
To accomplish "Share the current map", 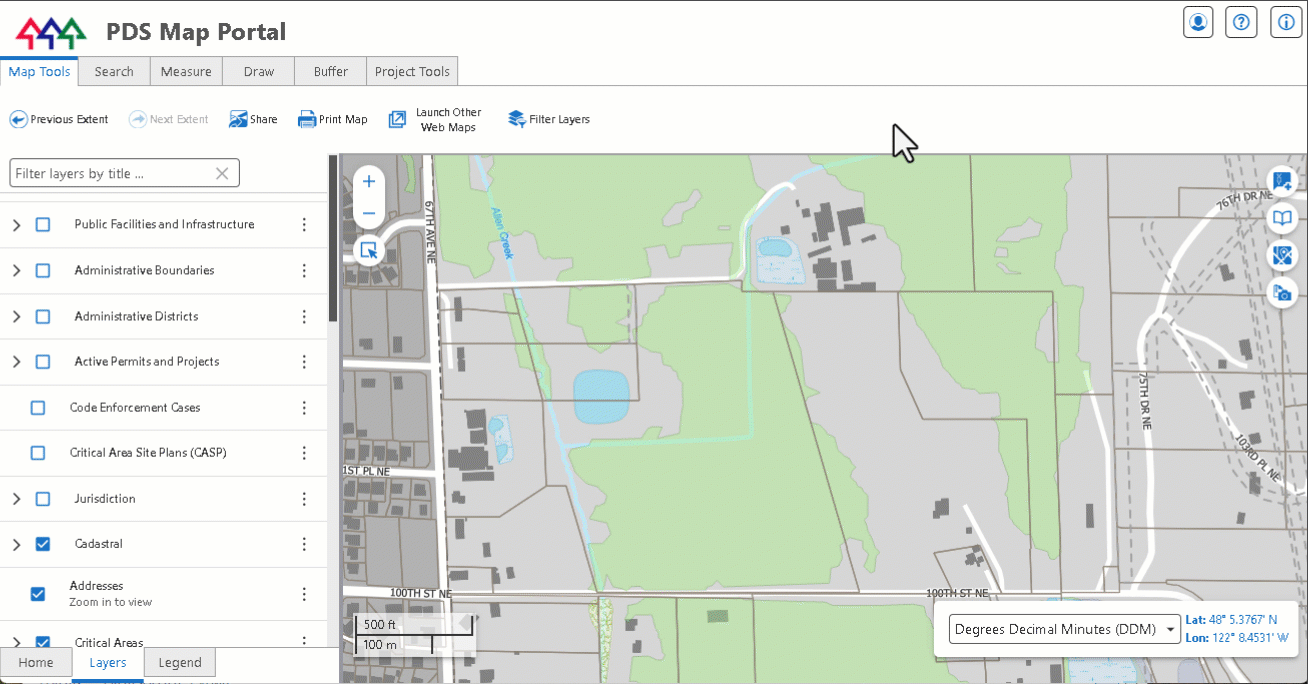I will pos(253,119).
